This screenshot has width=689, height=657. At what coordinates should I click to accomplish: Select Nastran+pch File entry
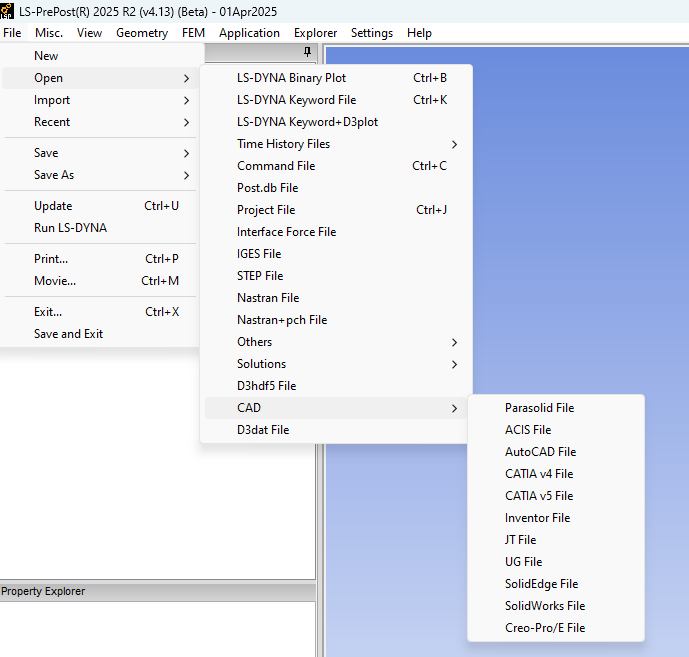coord(336,319)
